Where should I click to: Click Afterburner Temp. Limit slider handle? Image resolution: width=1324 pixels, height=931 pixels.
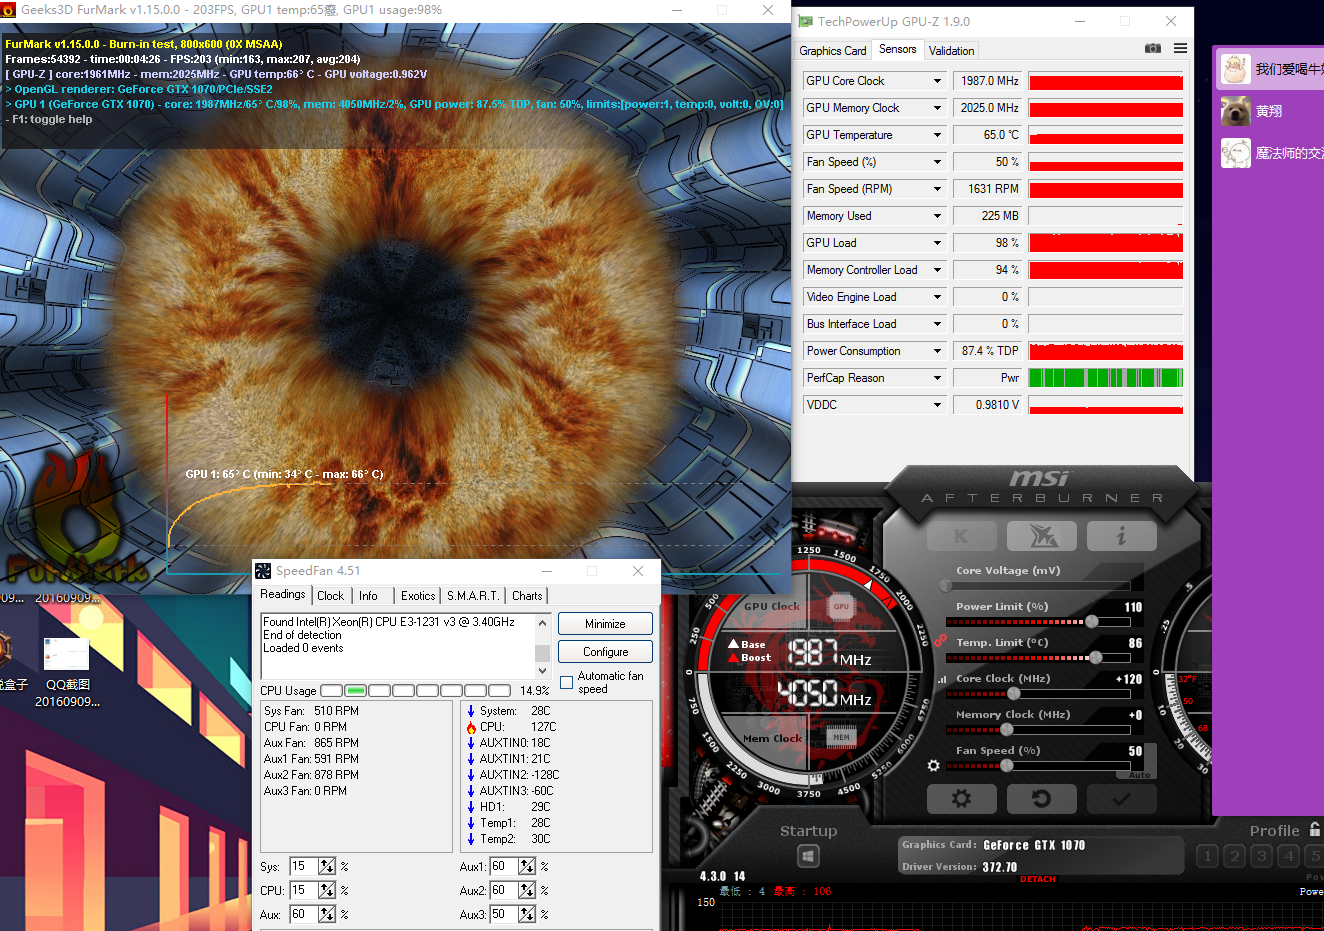1096,658
